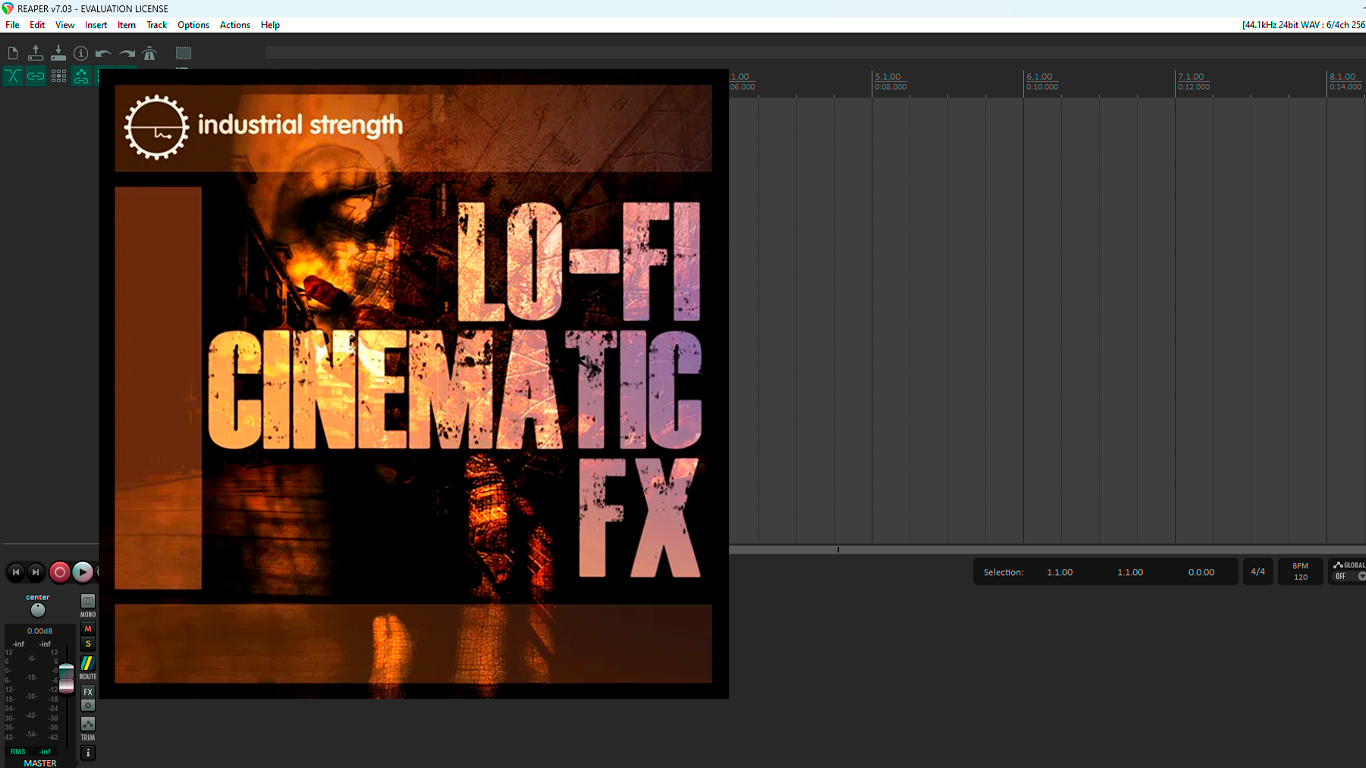
Task: Open the Actions menu
Action: [x=235, y=25]
